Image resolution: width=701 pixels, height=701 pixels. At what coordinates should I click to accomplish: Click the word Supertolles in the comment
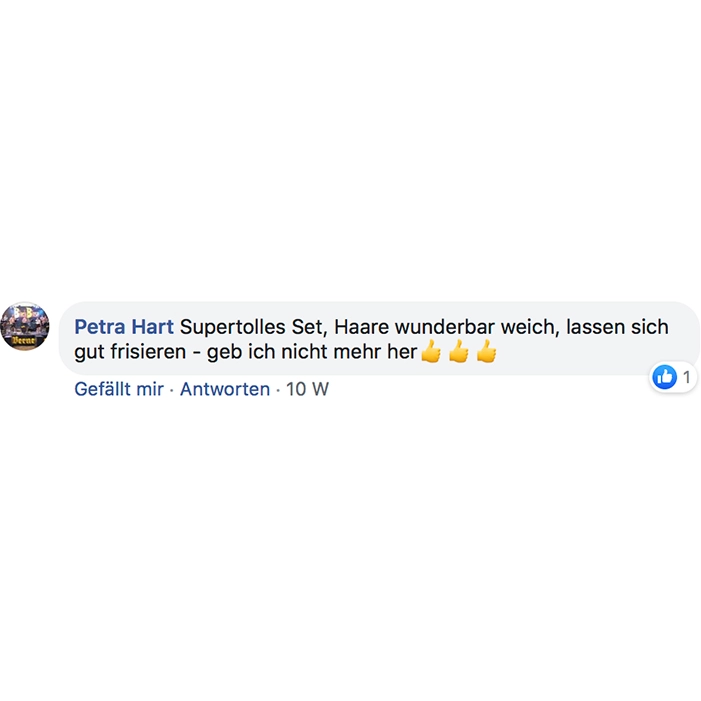tap(232, 327)
